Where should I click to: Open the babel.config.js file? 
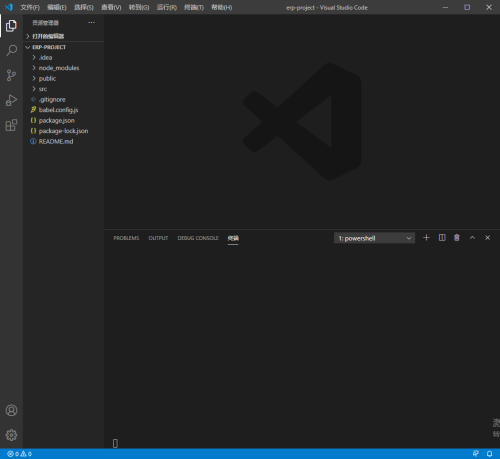tap(63, 110)
